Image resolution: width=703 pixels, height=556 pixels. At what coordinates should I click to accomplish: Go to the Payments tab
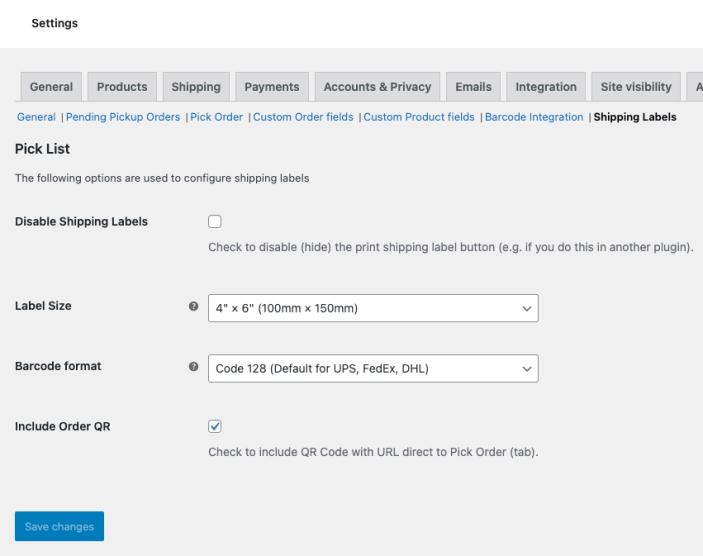point(272,87)
